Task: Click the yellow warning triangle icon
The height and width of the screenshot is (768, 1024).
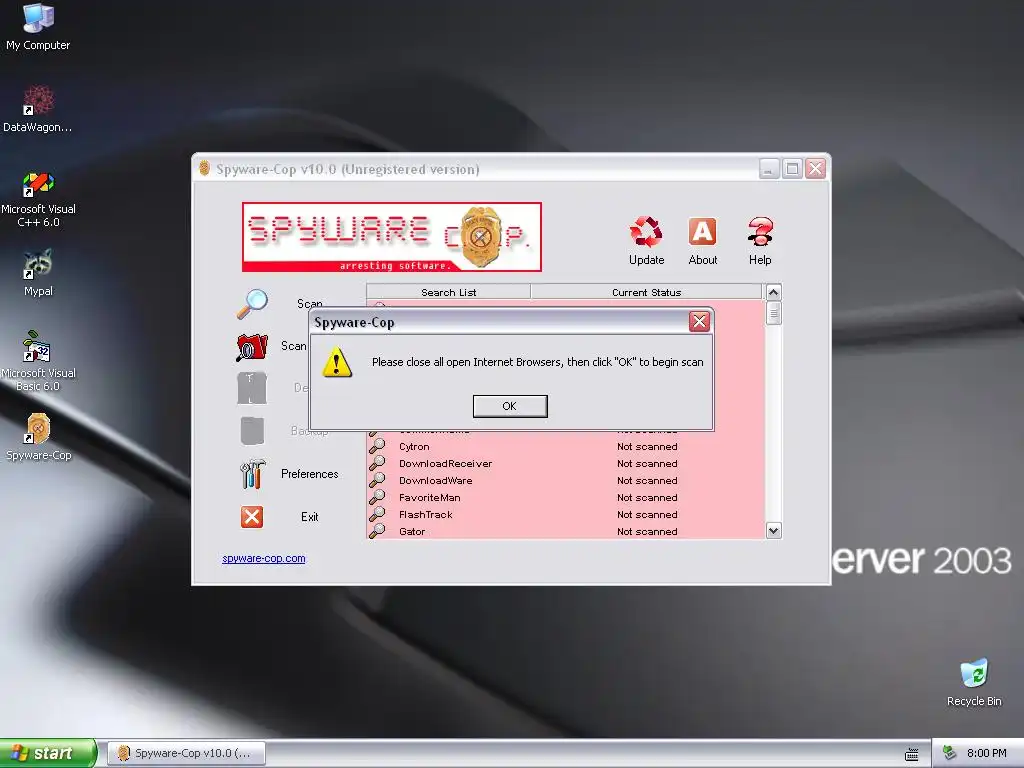Action: coord(337,362)
